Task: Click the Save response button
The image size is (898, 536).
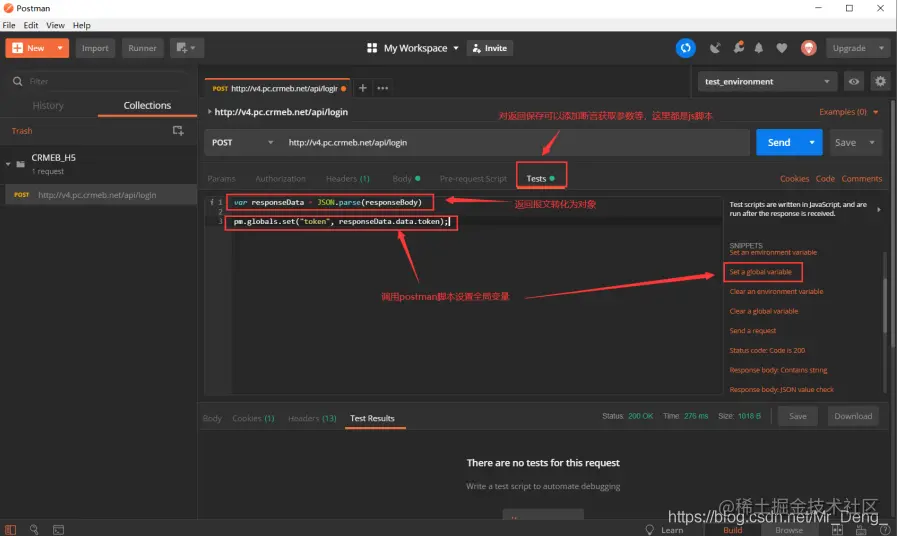Action: coord(797,416)
